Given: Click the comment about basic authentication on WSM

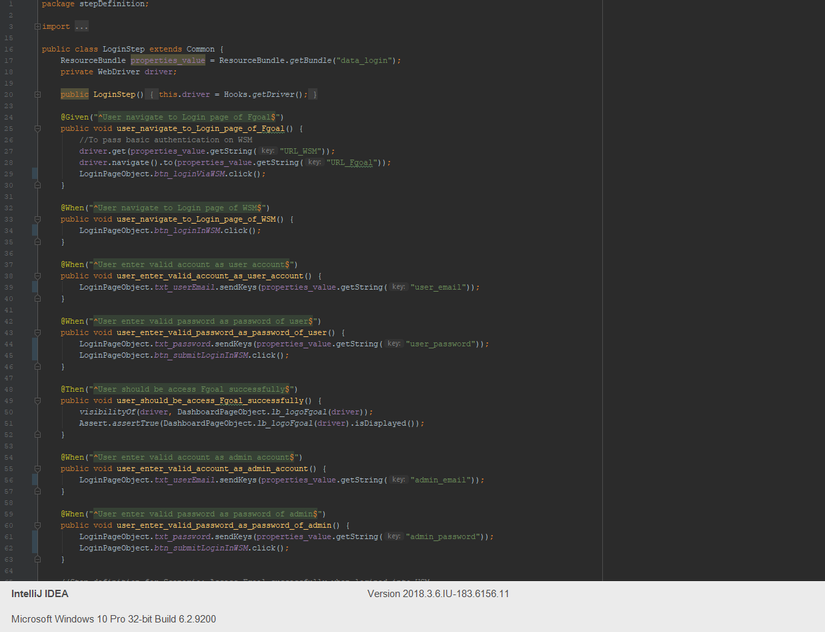Looking at the screenshot, I should pos(166,140).
